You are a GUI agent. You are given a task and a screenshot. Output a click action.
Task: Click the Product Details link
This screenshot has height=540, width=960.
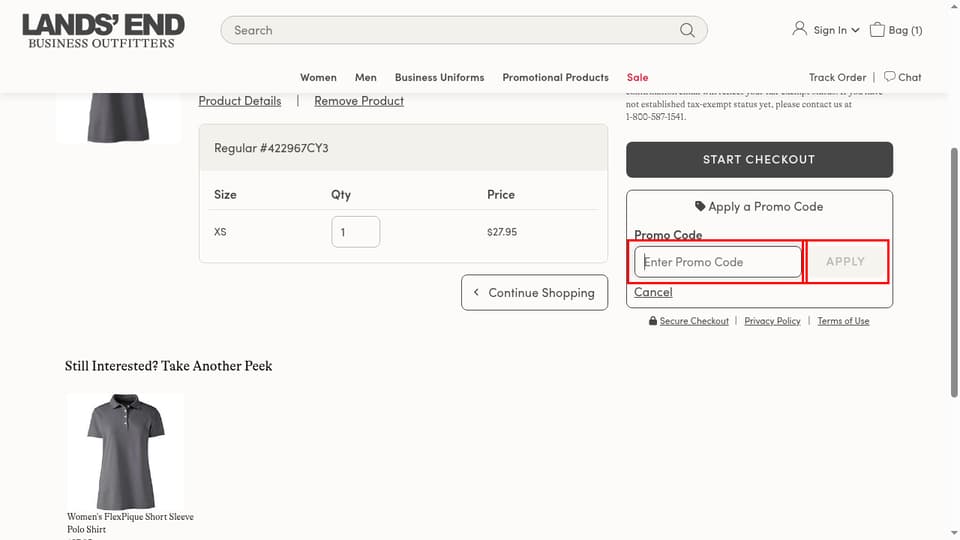coord(239,101)
